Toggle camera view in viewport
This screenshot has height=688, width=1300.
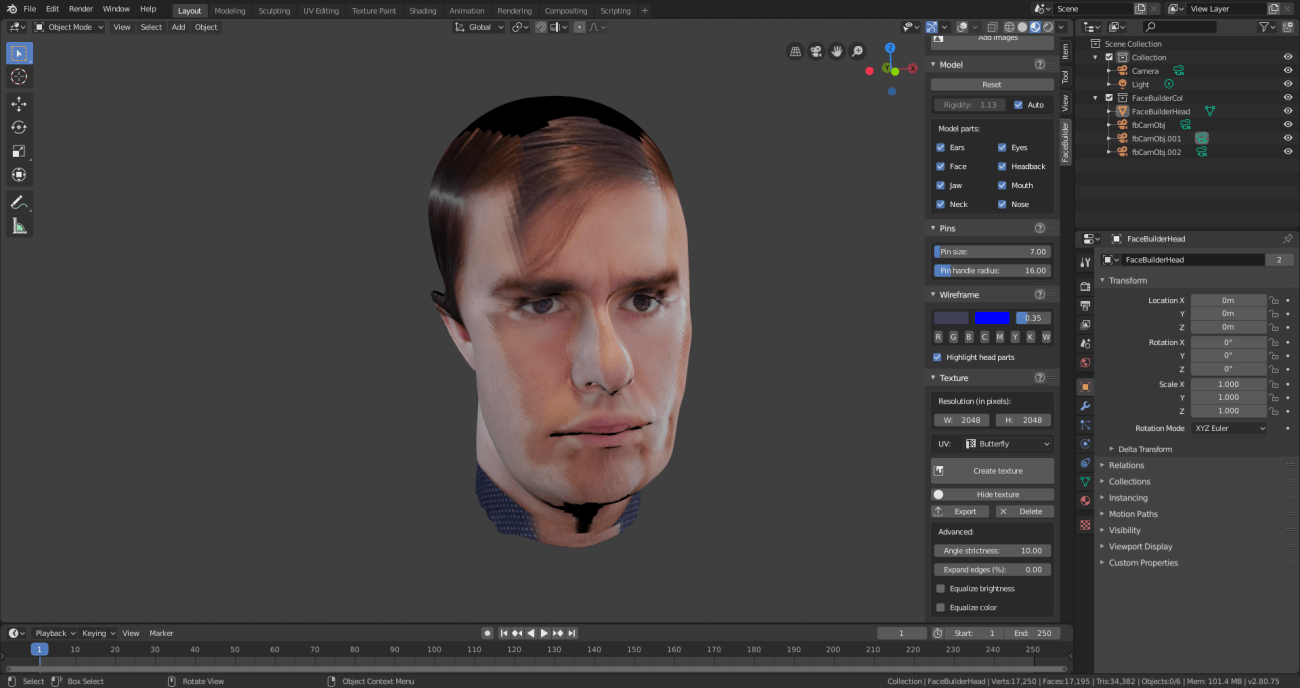pyautogui.click(x=816, y=51)
